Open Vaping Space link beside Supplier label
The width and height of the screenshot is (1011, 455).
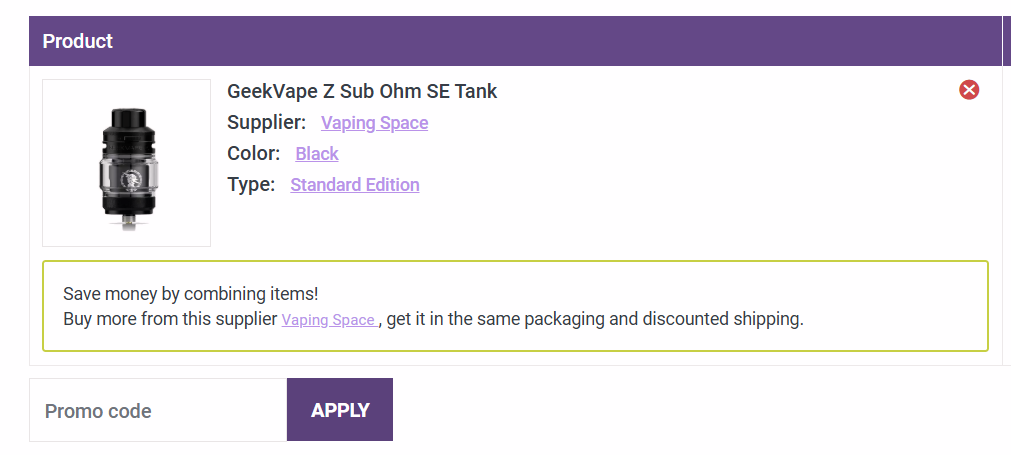pyautogui.click(x=374, y=123)
